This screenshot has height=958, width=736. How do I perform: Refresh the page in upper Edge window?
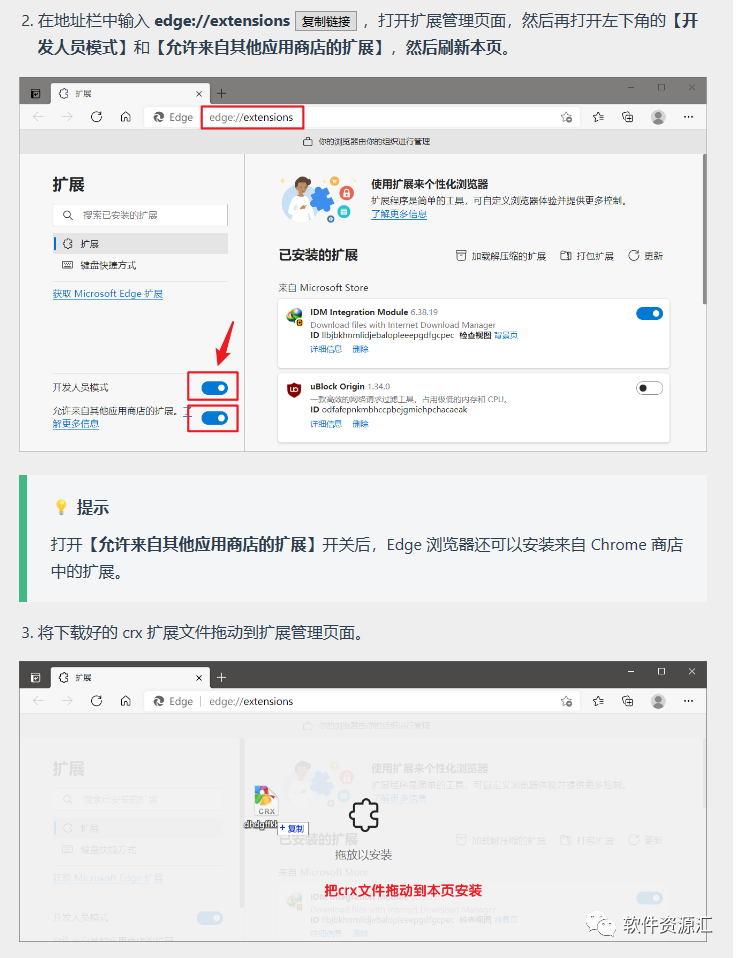97,117
